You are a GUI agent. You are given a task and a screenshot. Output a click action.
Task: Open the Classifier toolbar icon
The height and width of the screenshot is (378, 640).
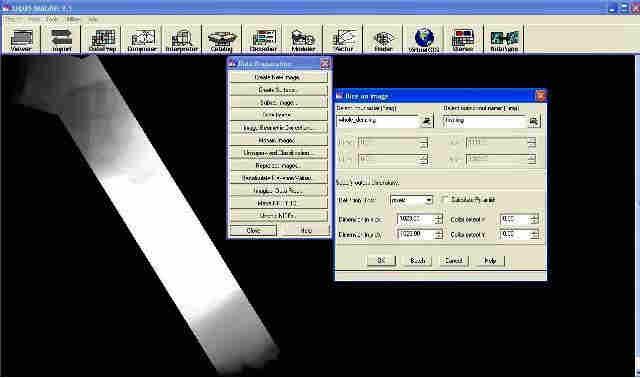click(263, 39)
